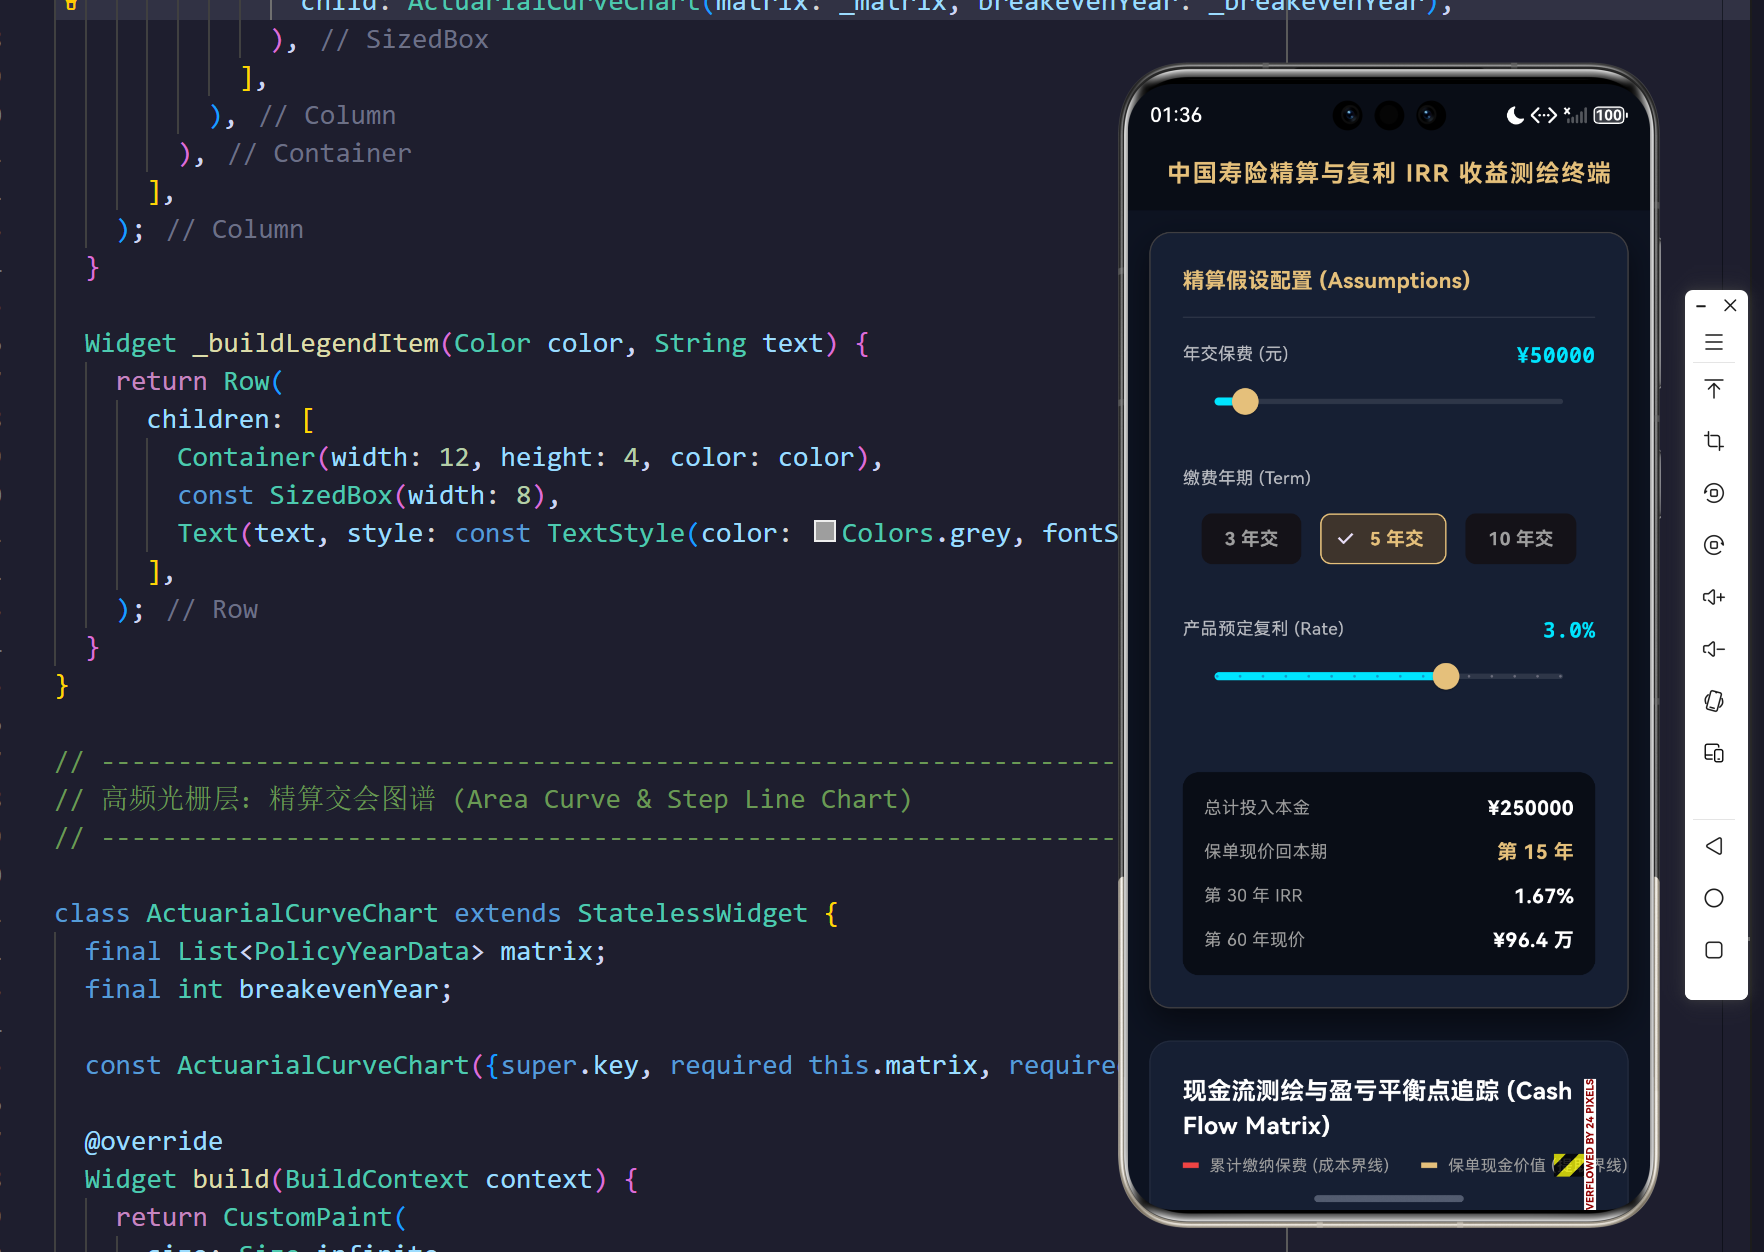Viewport: 1764px width, 1252px height.
Task: Click the _buildLegendItem method name in code
Action: click(315, 343)
